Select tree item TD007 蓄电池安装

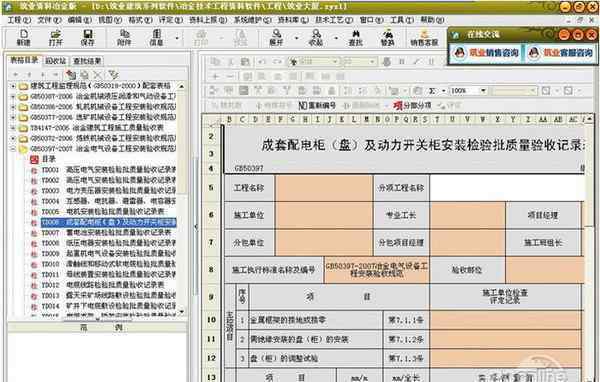tap(106, 232)
